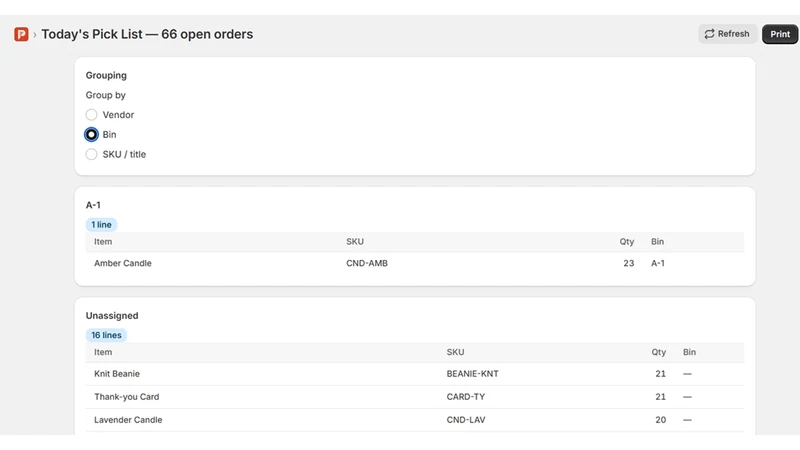This screenshot has width=800, height=450.
Task: Click the A-1 group heading
Action: click(93, 205)
